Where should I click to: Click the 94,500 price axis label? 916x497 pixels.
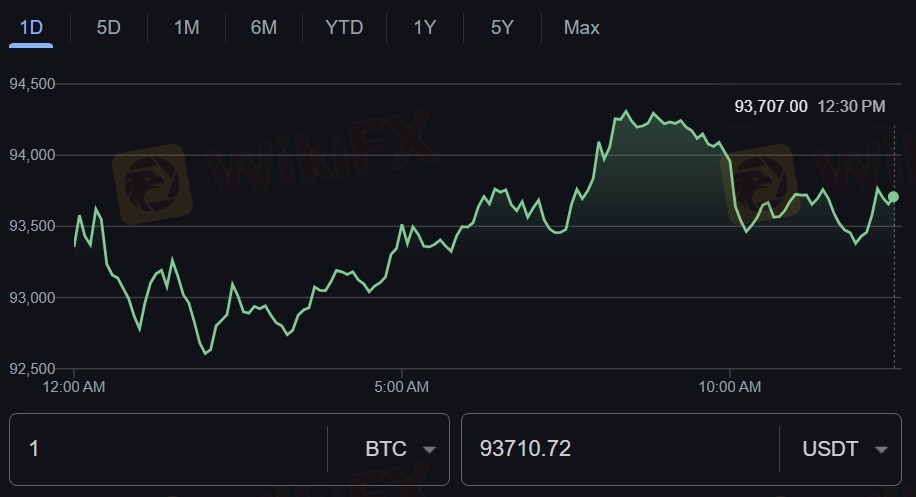point(32,84)
